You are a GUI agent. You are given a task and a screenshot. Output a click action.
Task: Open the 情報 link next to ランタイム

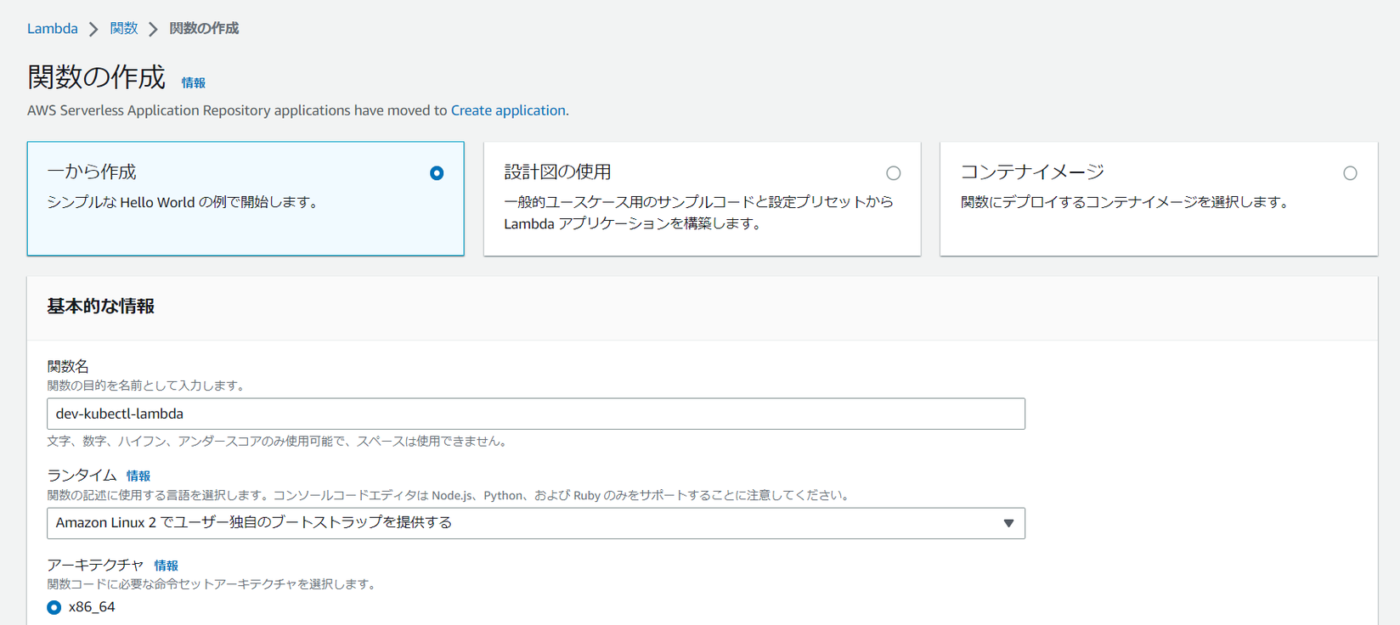coord(138,476)
